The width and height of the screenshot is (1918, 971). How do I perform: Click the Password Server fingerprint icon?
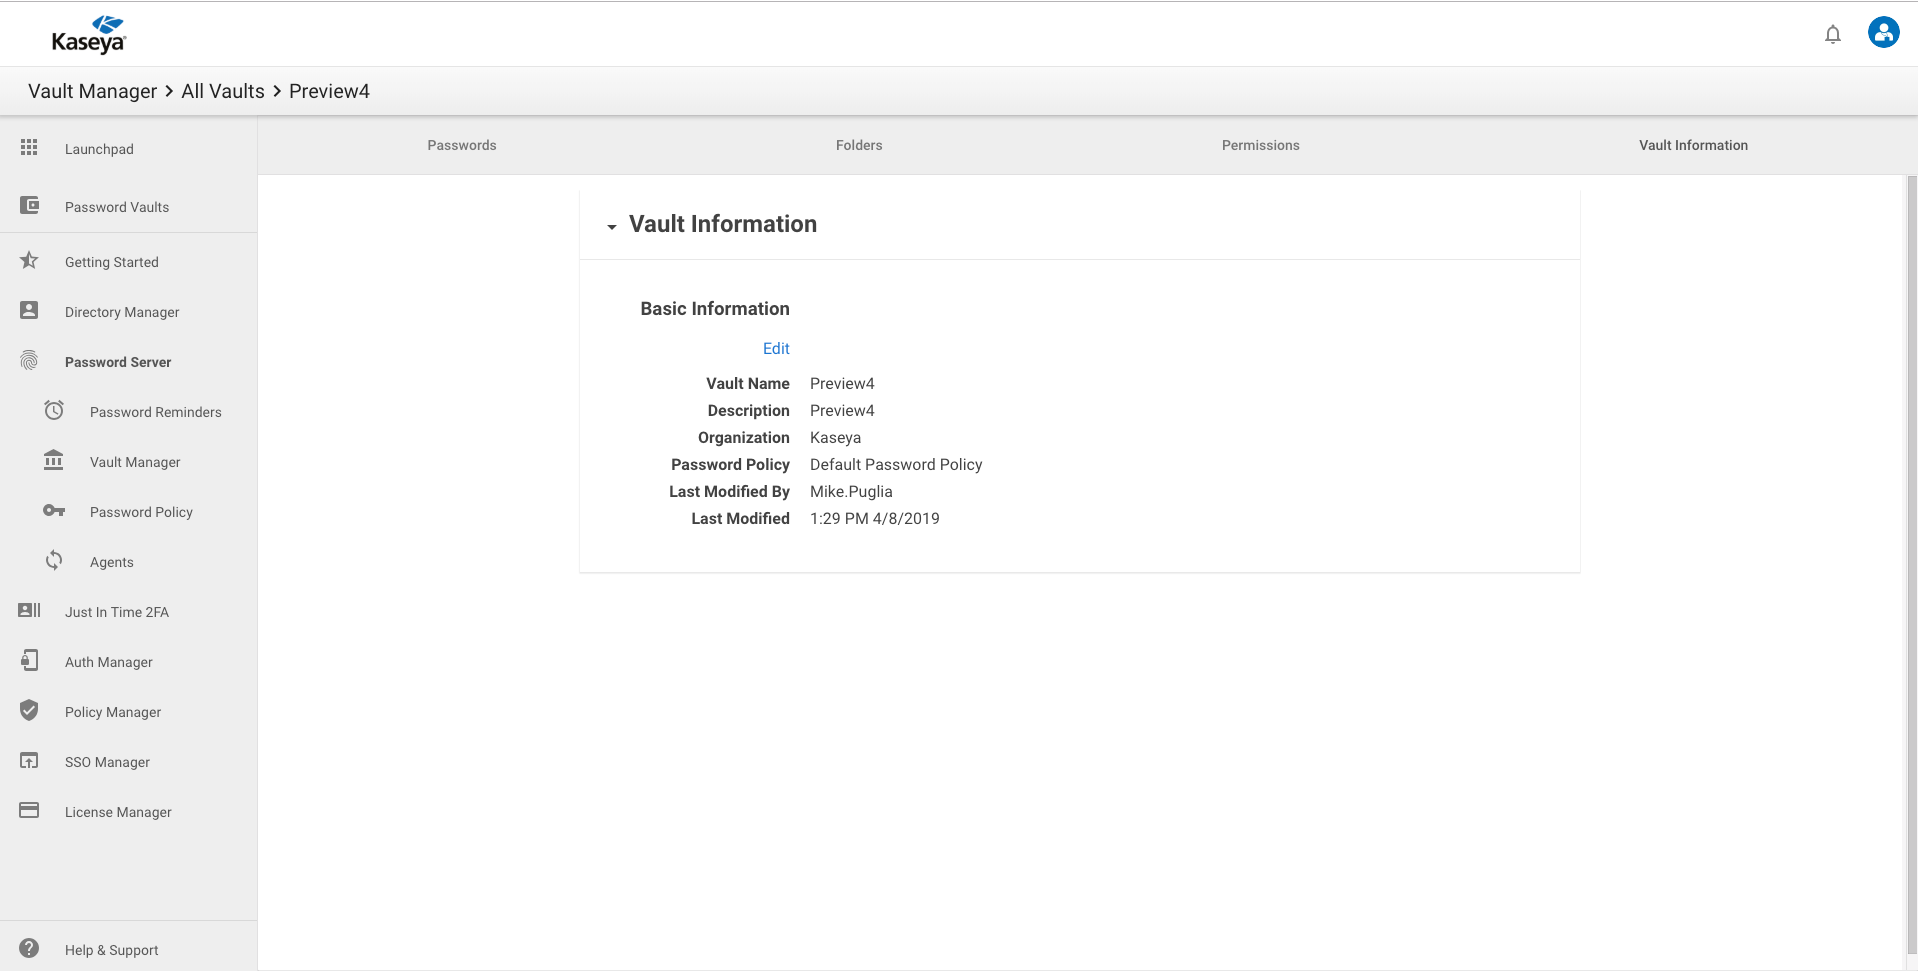(x=29, y=361)
